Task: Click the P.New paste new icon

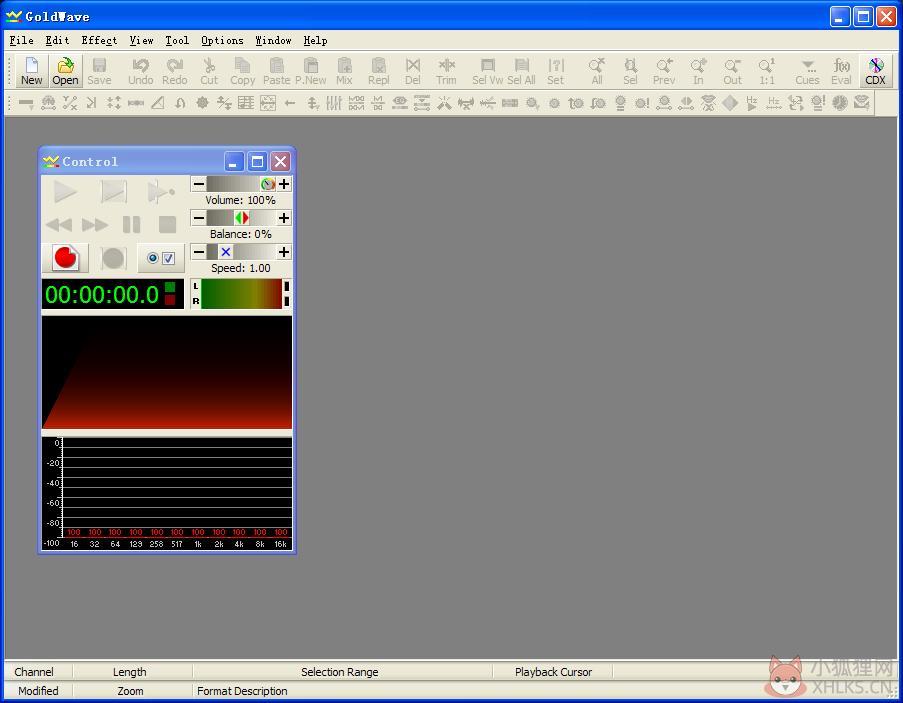Action: pos(310,71)
